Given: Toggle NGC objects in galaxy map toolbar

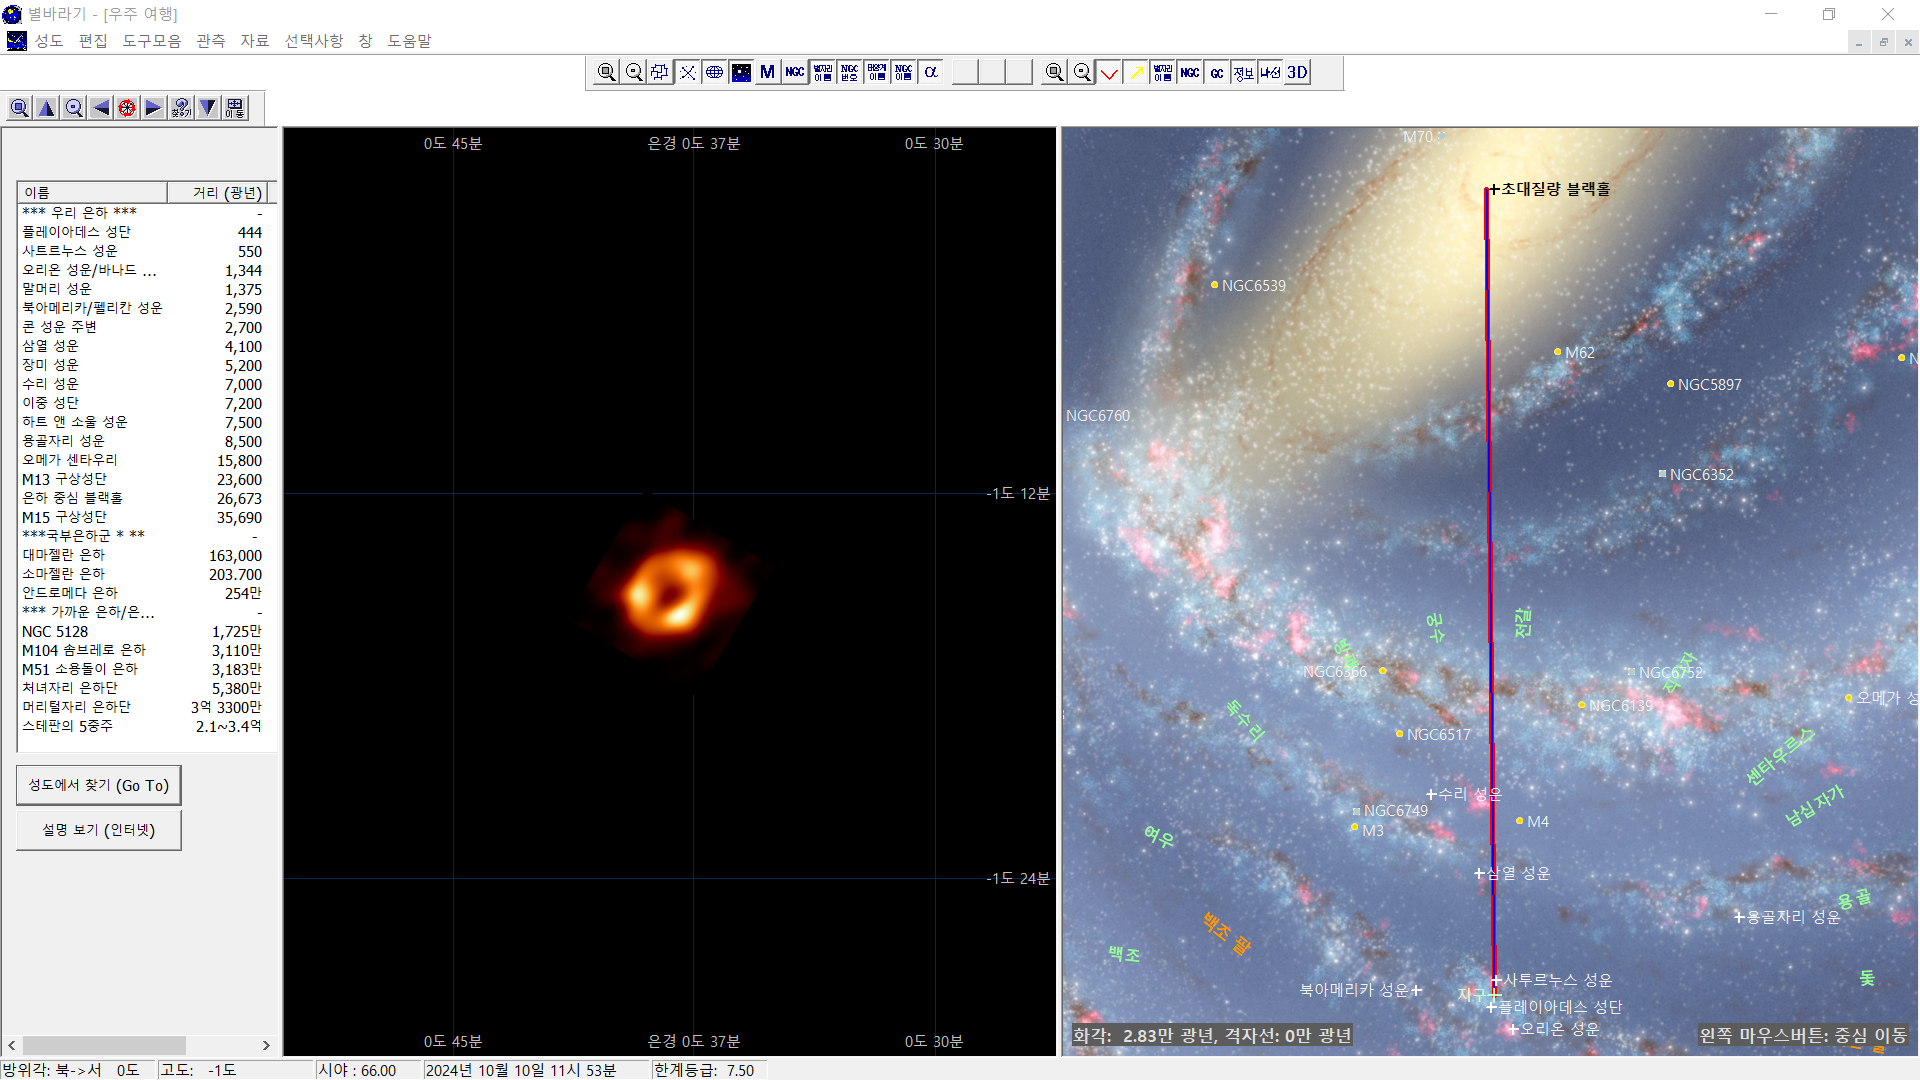Looking at the screenshot, I should [1190, 72].
